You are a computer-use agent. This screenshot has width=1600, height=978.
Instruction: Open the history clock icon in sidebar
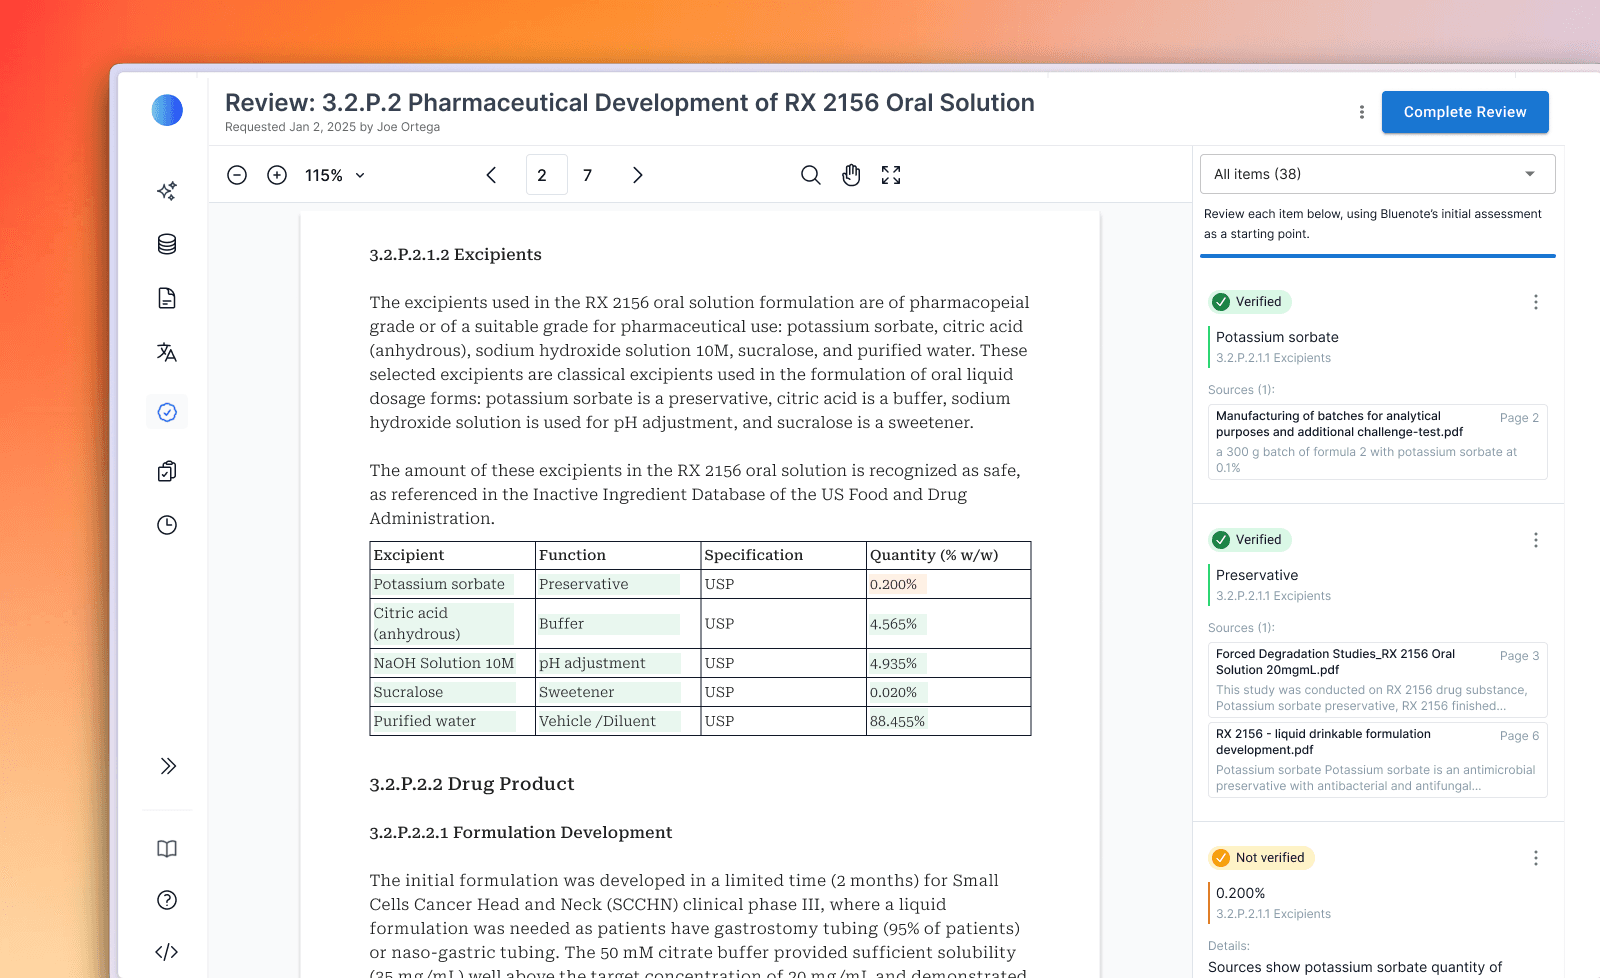[x=167, y=525]
